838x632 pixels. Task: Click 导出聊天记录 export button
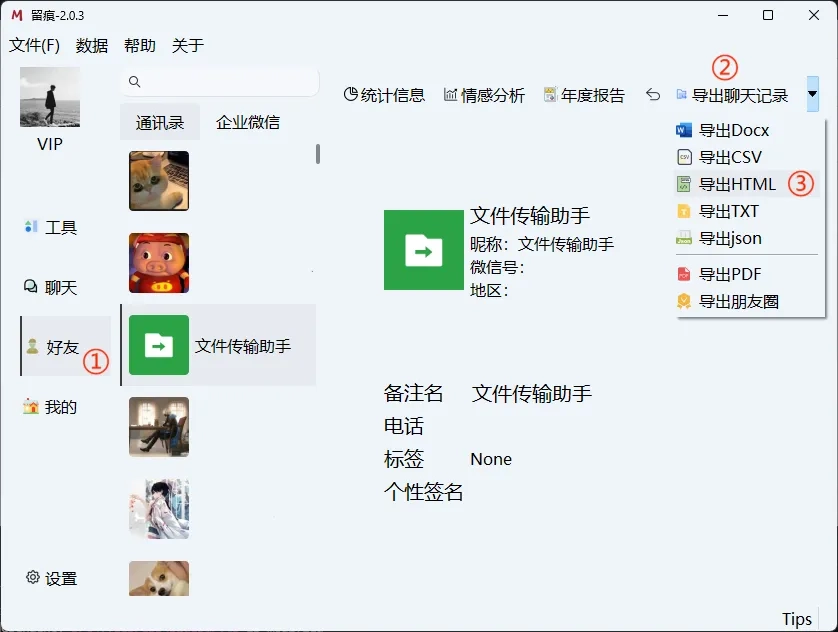click(x=733, y=95)
